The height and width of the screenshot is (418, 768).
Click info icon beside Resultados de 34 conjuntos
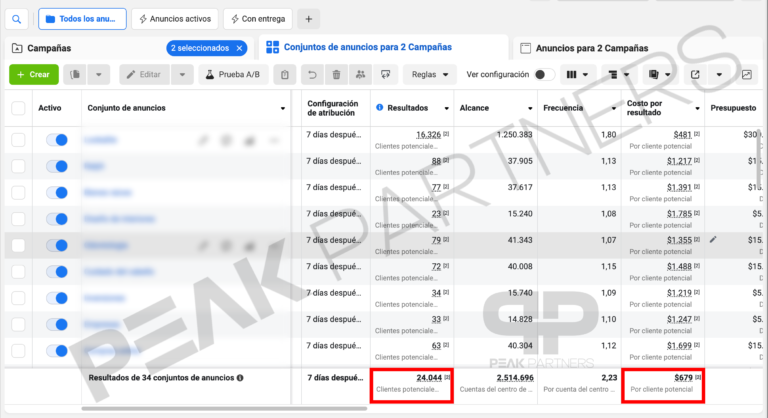(240, 378)
